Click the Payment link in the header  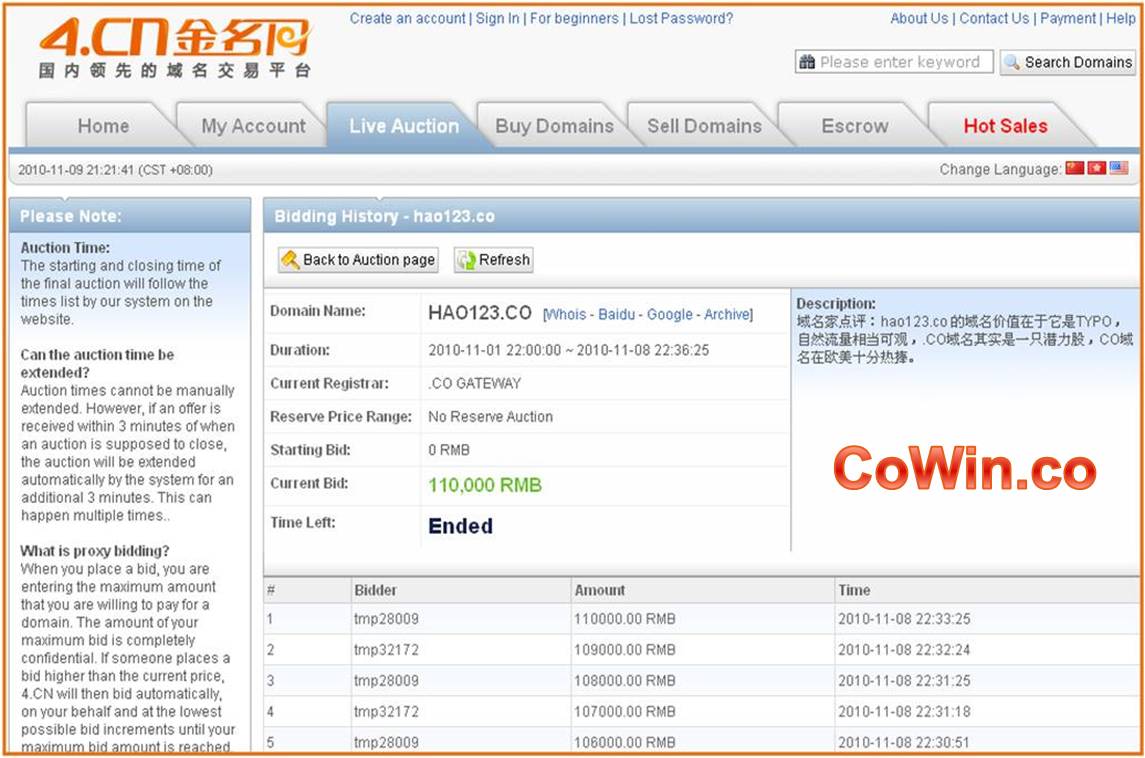pos(1068,18)
